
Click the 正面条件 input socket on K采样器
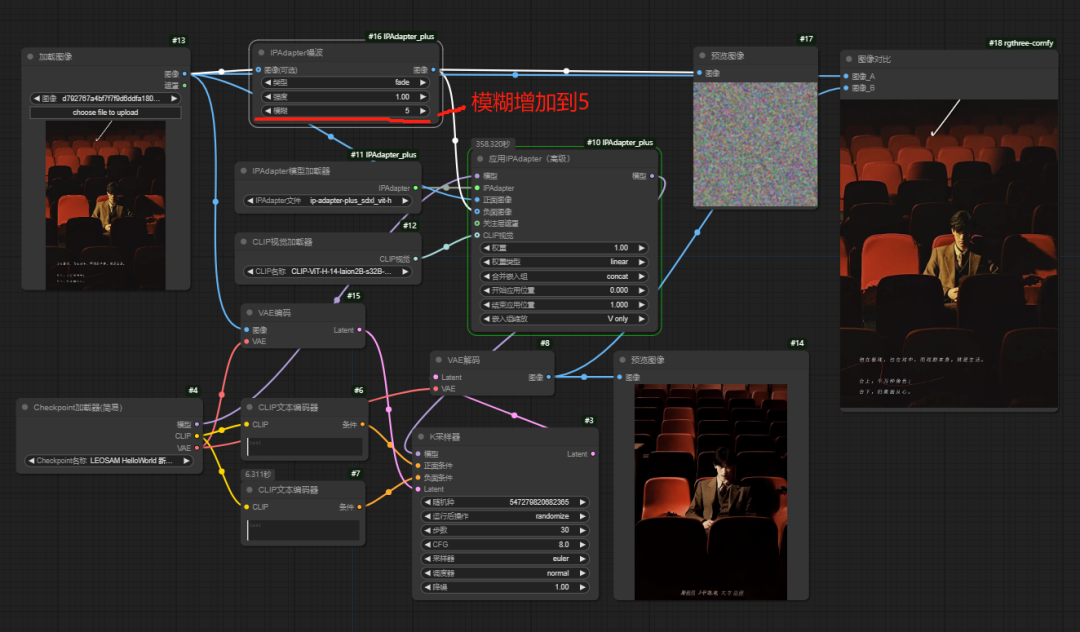tap(418, 465)
